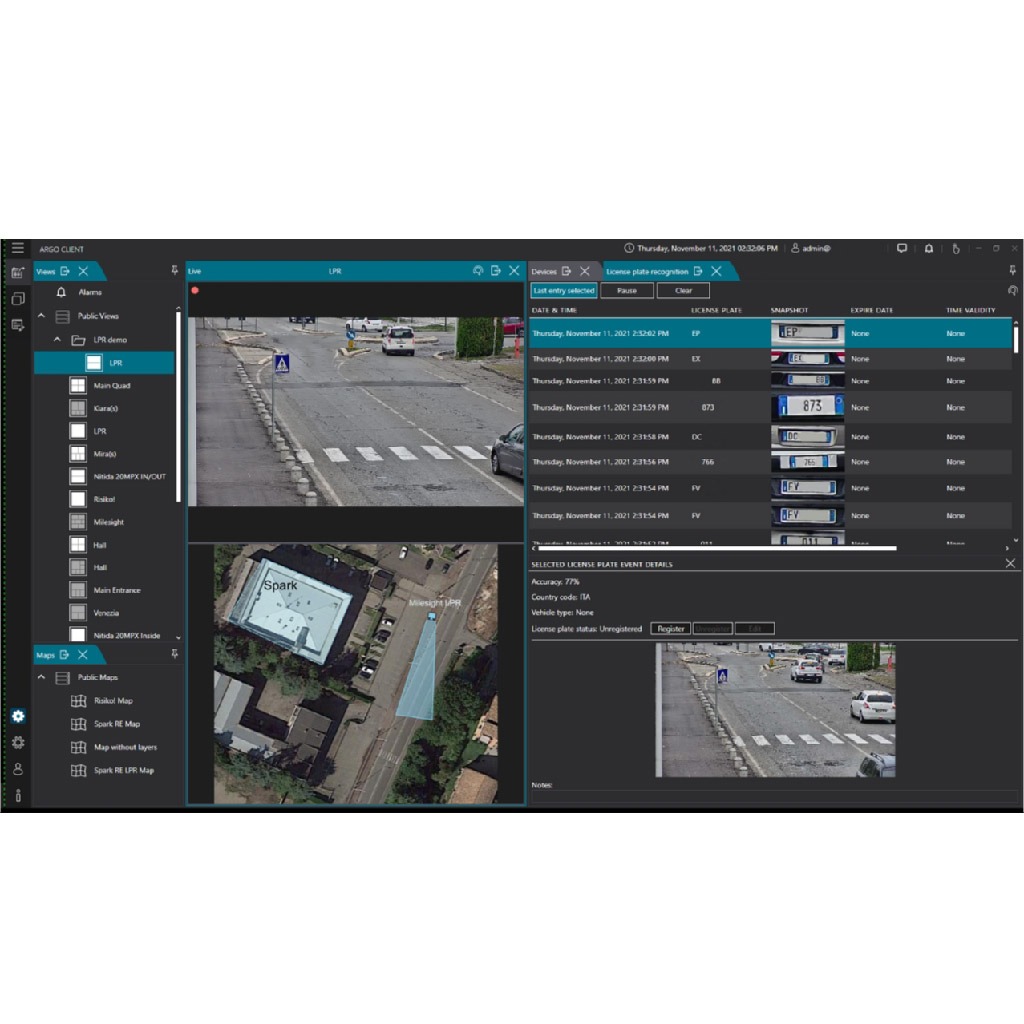Toggle the Last entry selected button
Image resolution: width=1024 pixels, height=1024 pixels.
click(x=564, y=291)
